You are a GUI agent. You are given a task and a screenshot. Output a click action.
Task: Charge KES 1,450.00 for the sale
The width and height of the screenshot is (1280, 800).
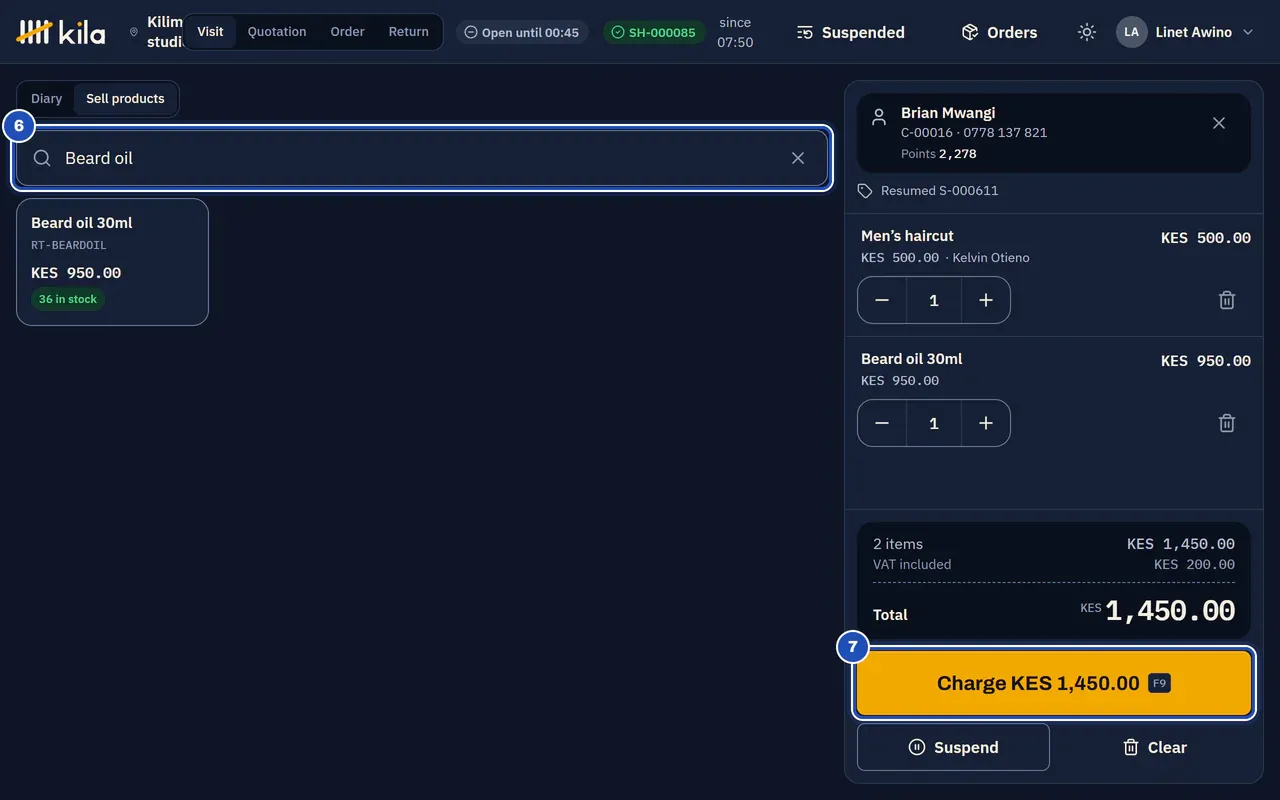(x=1054, y=684)
